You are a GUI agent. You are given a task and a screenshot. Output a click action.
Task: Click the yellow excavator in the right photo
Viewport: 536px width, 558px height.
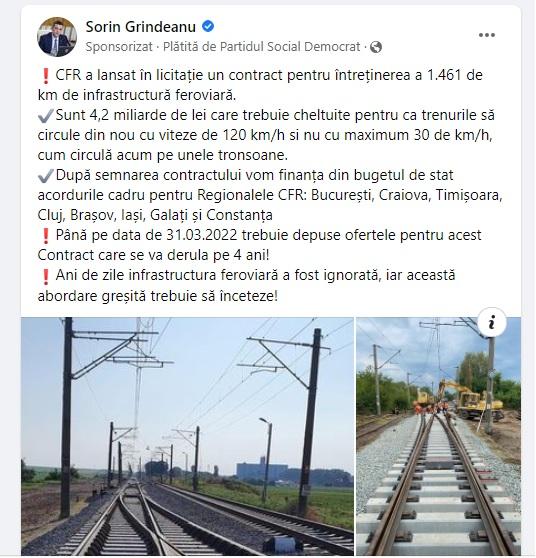[471, 399]
